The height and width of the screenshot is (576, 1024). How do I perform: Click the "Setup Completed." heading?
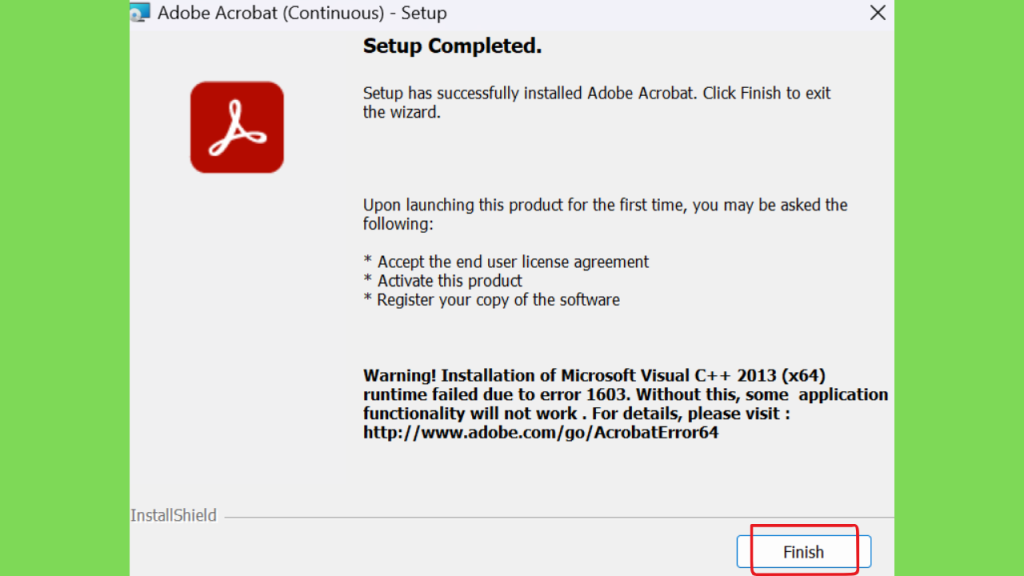pos(453,46)
